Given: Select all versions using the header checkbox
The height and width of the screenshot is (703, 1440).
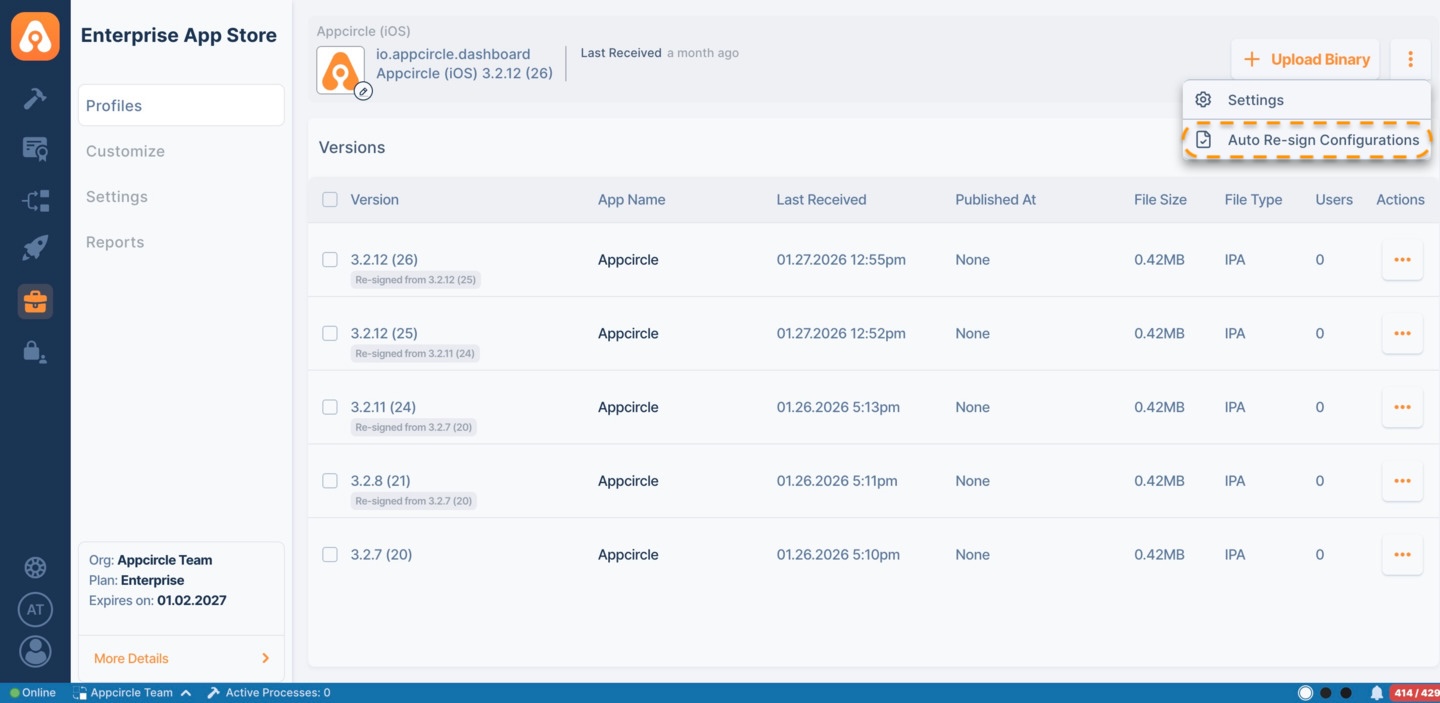Looking at the screenshot, I should click(x=330, y=199).
